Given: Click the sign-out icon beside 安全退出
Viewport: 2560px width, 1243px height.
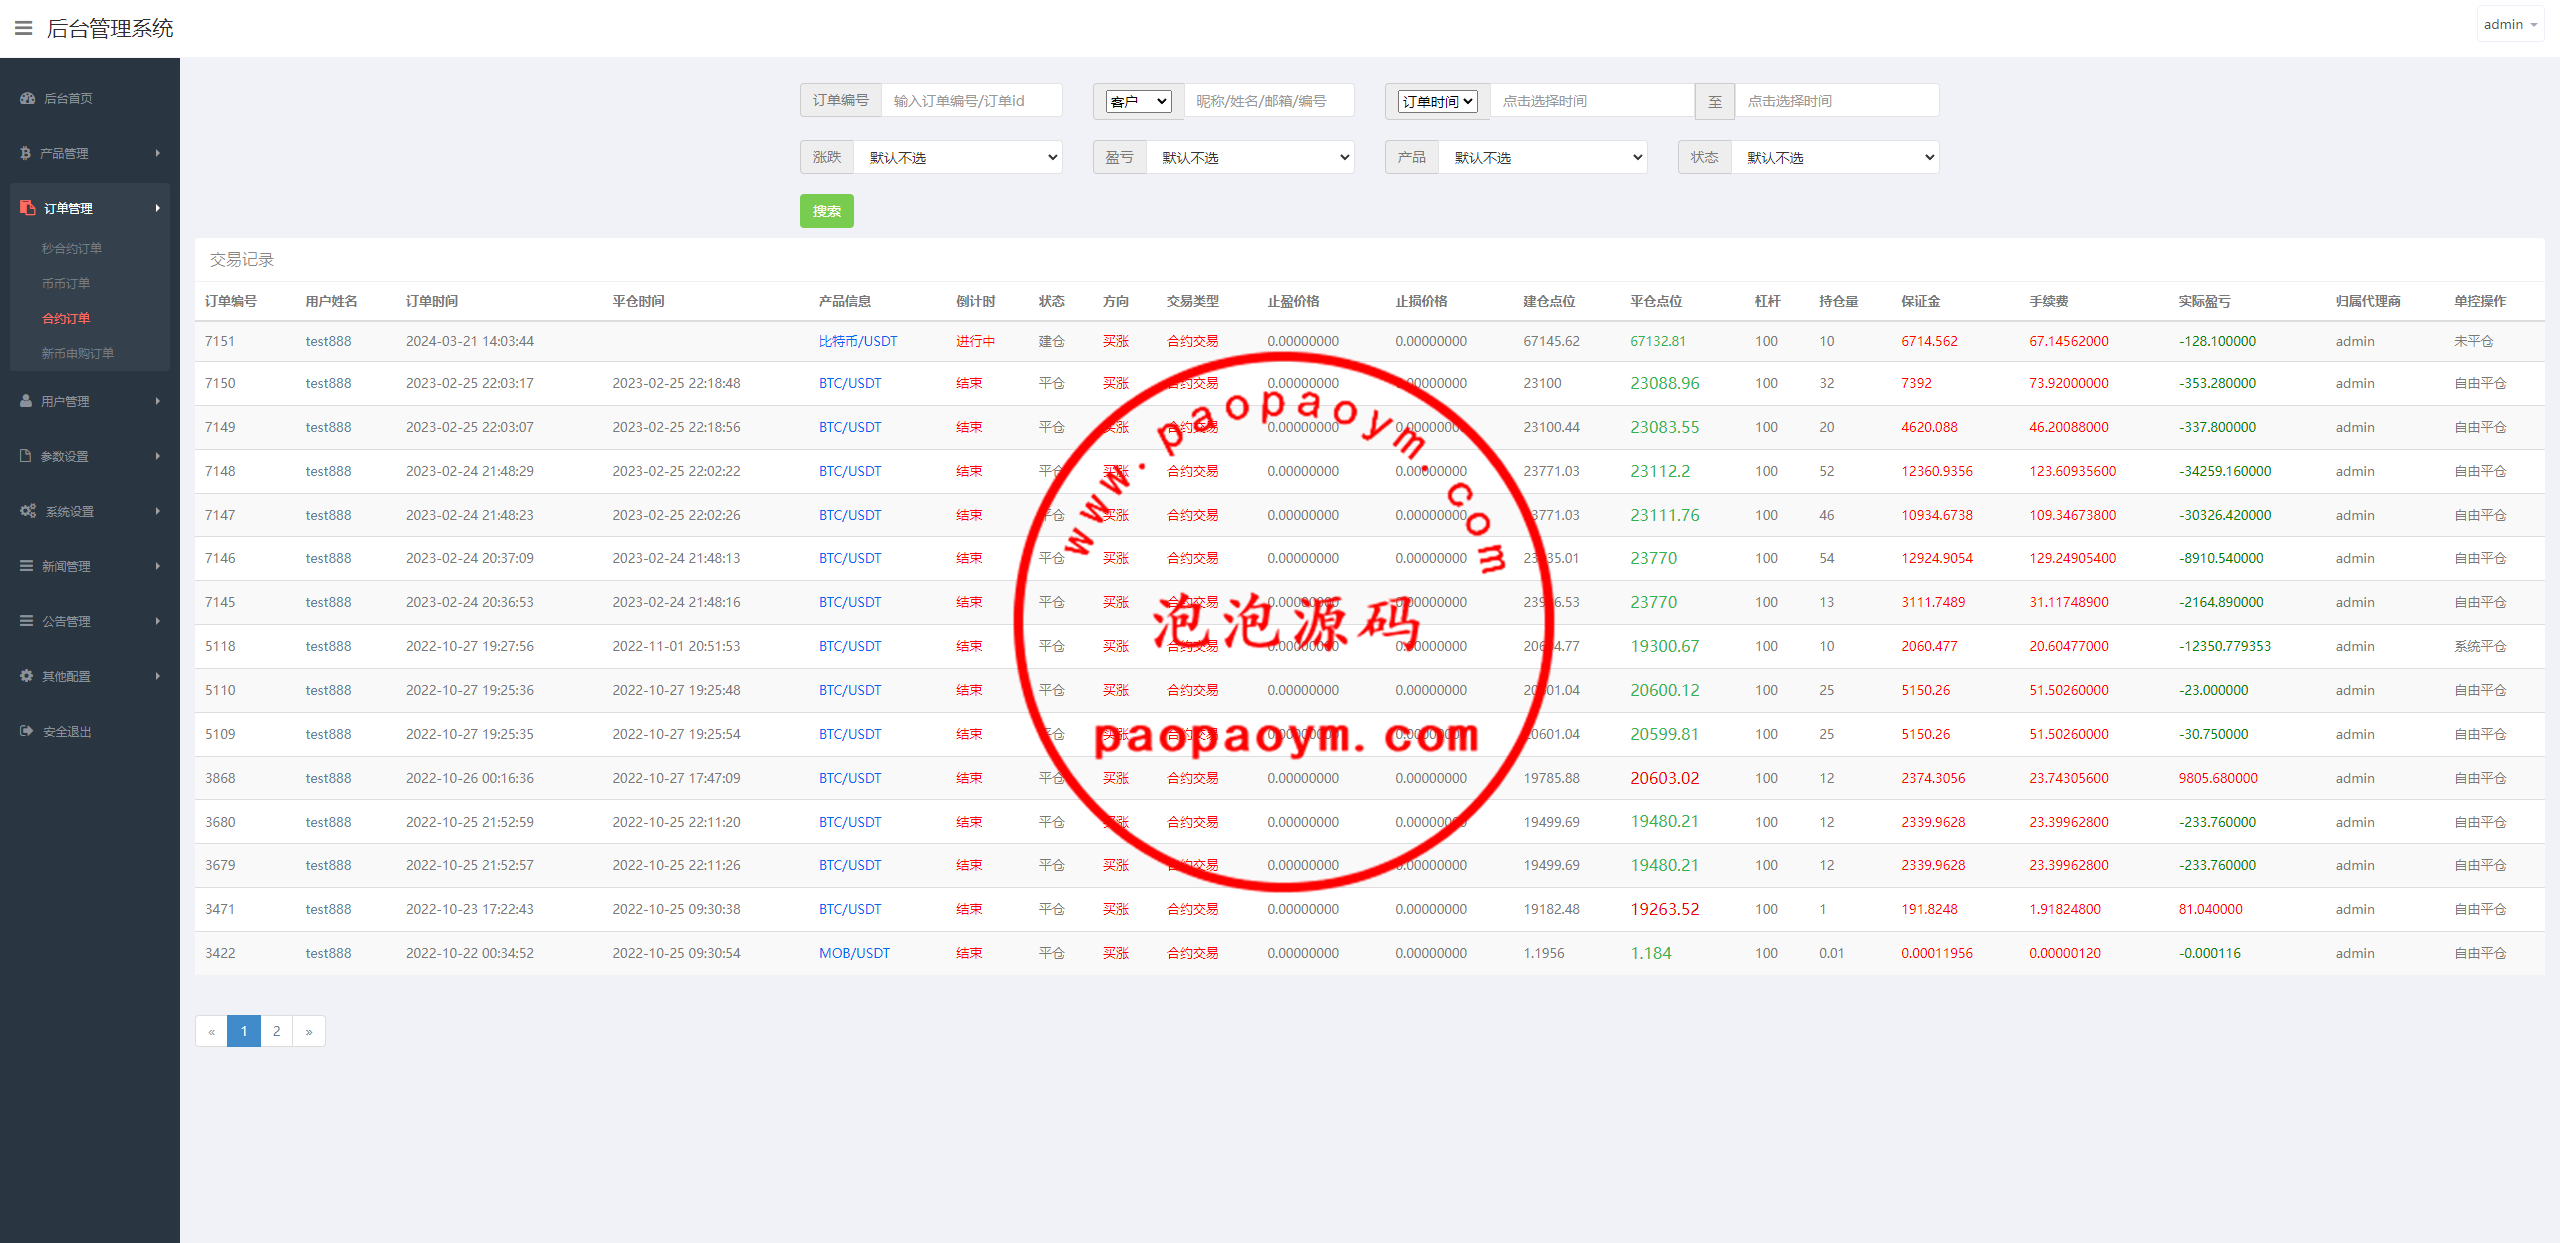Looking at the screenshot, I should pyautogui.click(x=26, y=731).
